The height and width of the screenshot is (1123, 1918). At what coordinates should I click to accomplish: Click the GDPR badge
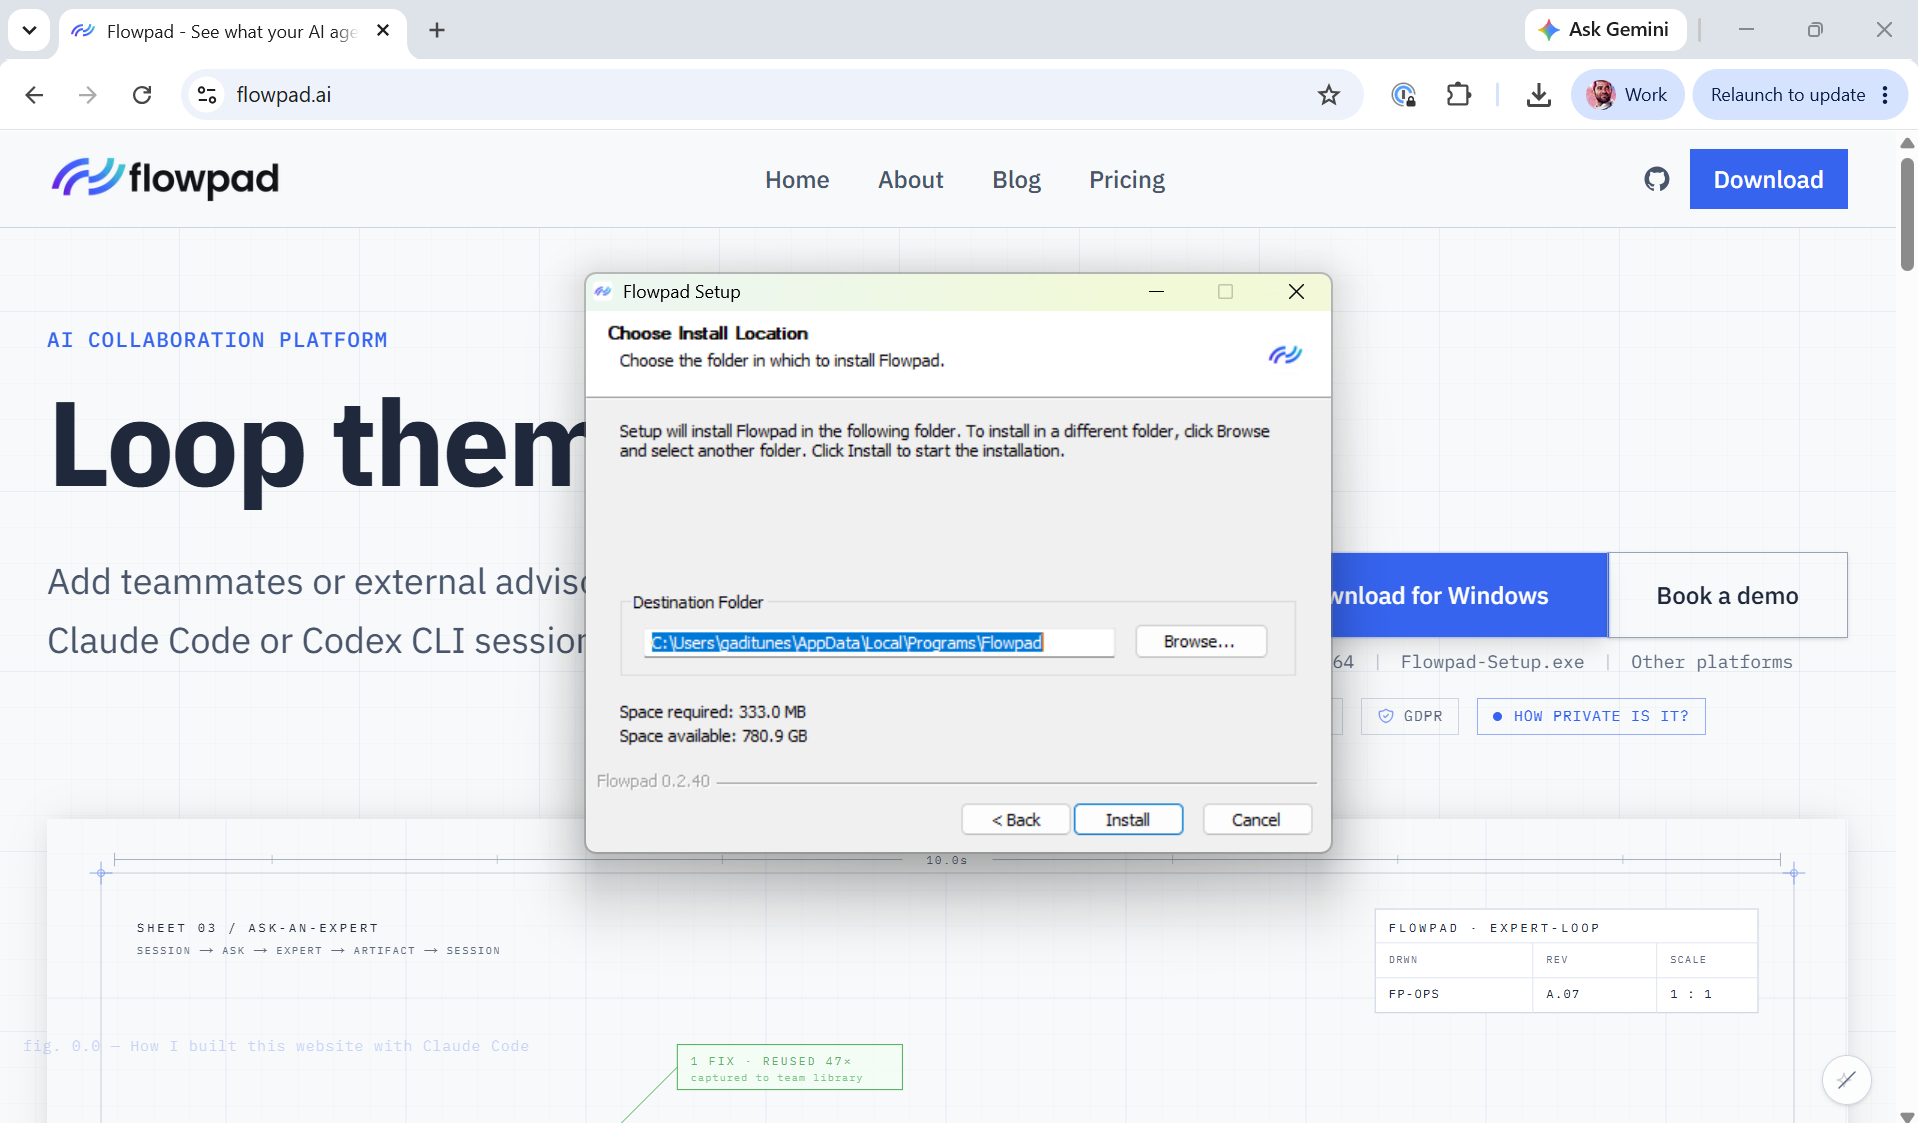coord(1410,716)
